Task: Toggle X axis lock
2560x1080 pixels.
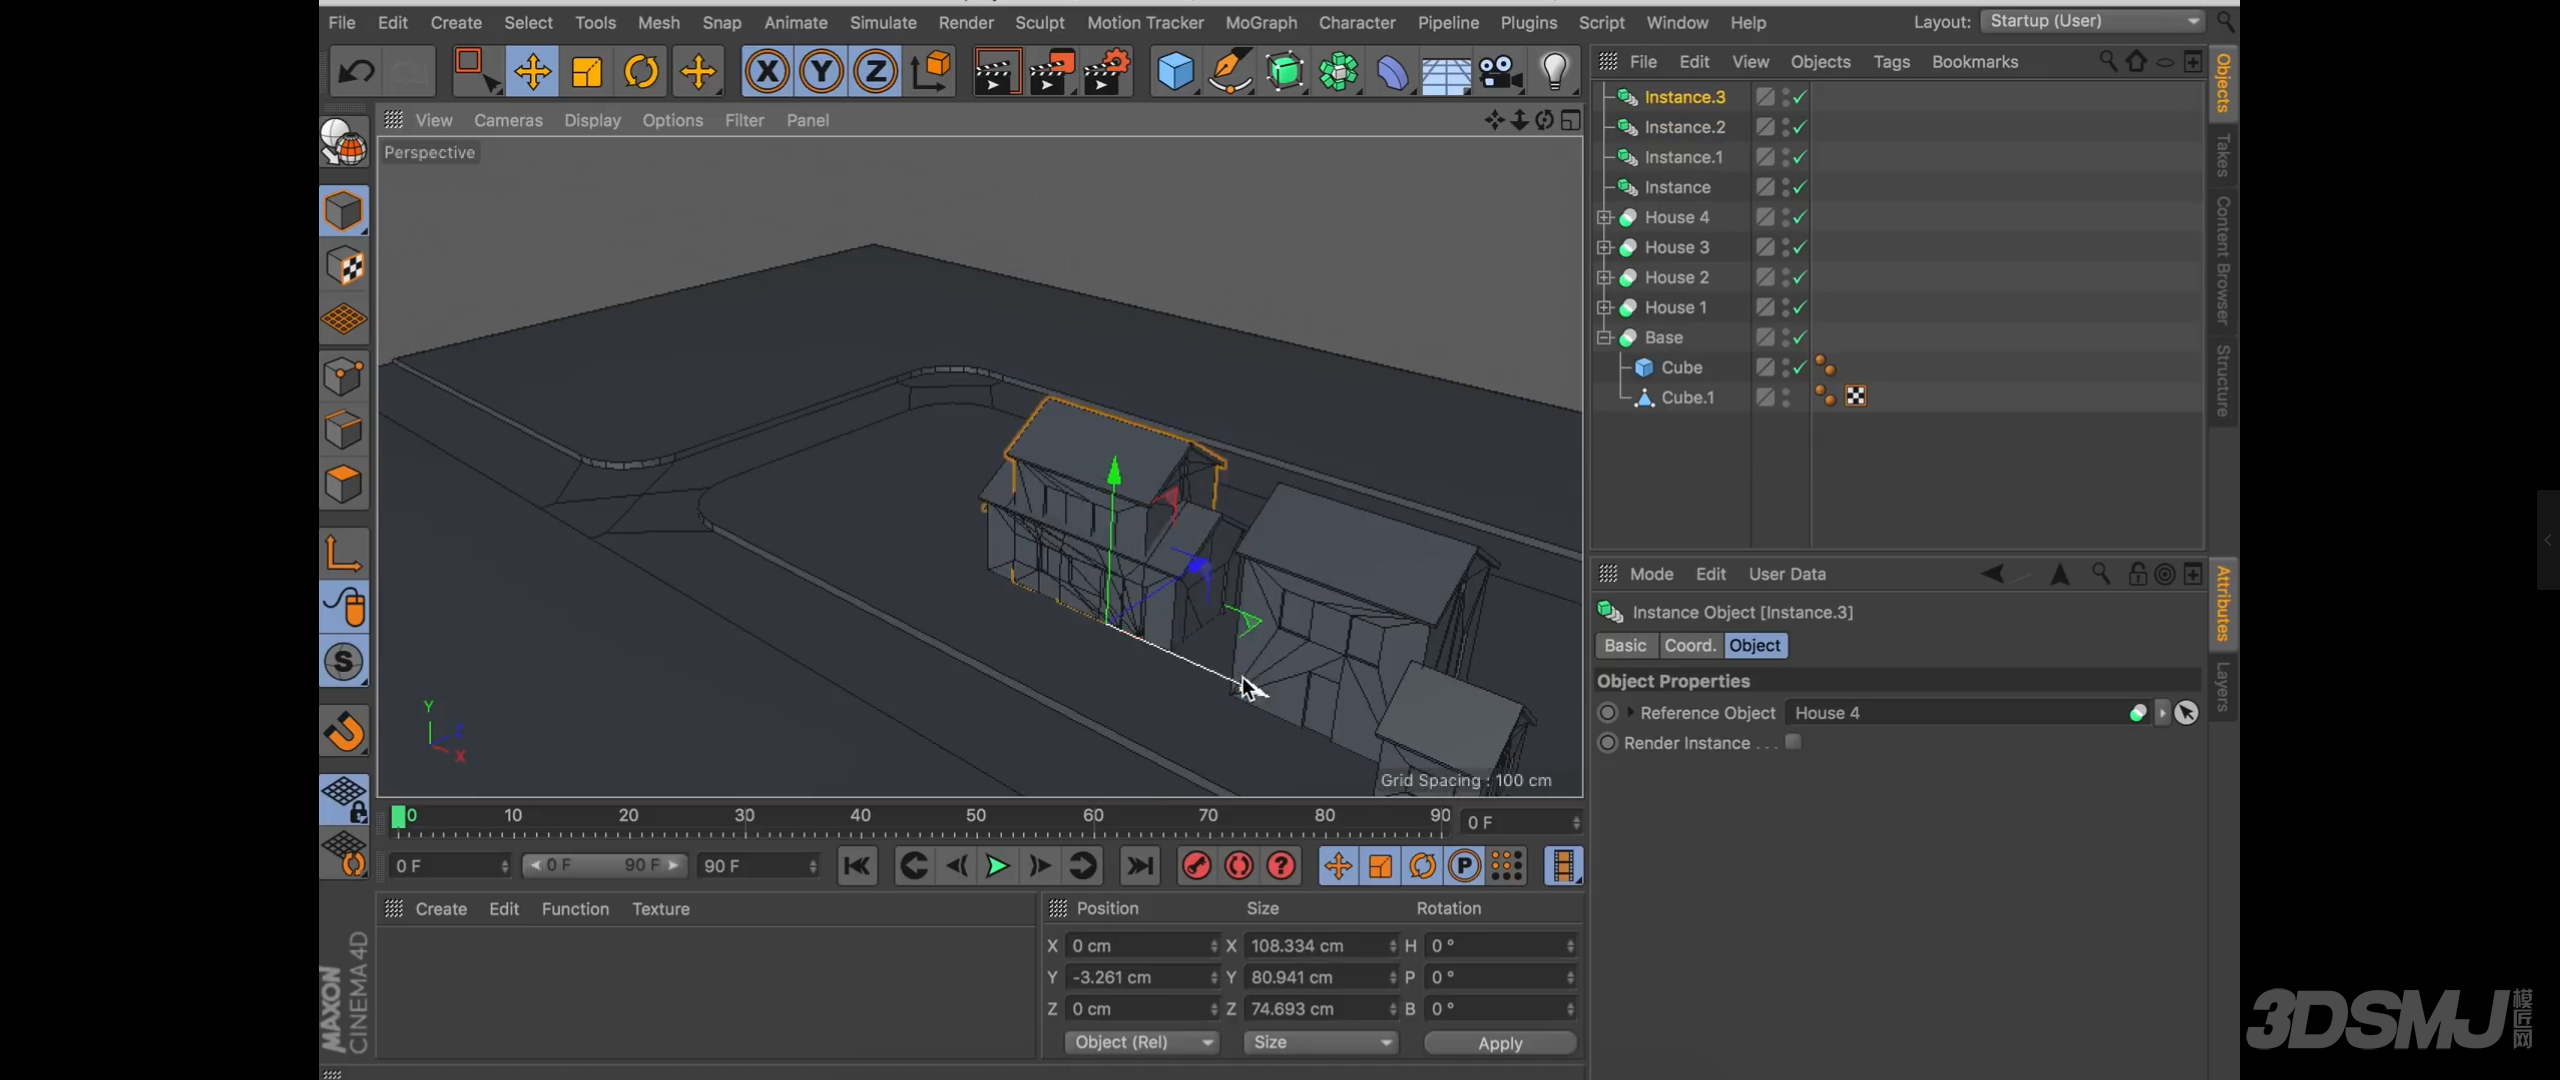Action: (x=767, y=72)
